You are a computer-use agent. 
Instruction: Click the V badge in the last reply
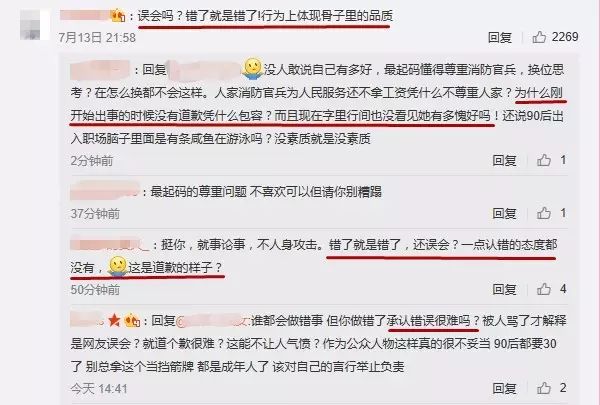click(x=132, y=320)
